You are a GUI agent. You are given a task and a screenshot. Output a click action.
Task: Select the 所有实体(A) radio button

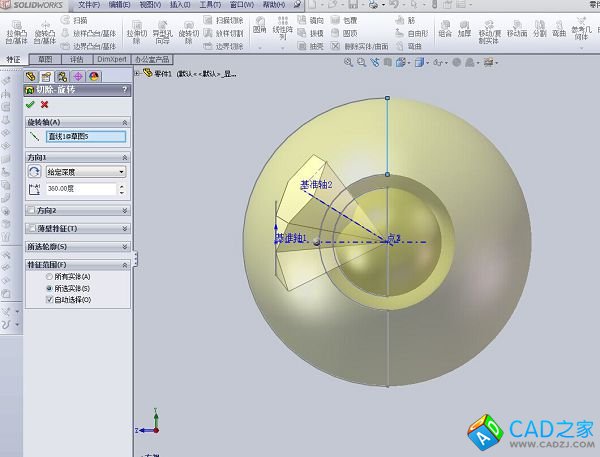click(50, 276)
